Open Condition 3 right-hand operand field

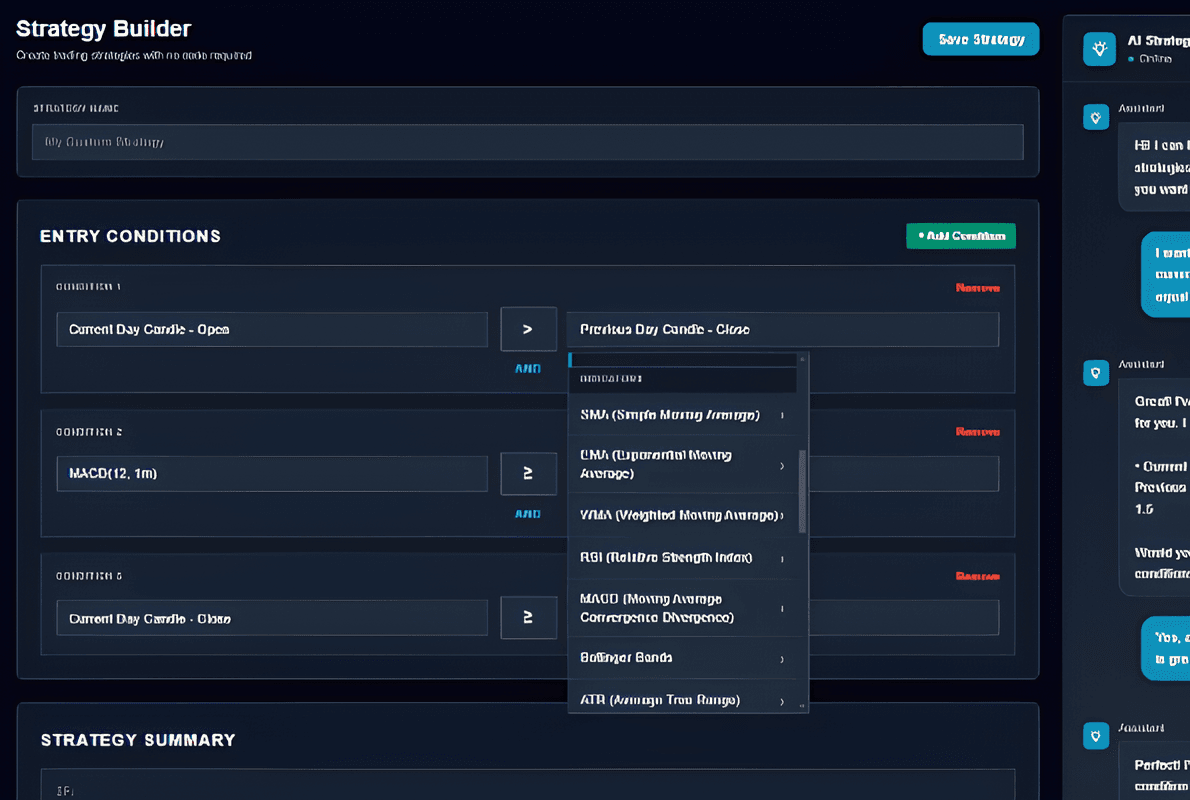pos(904,618)
